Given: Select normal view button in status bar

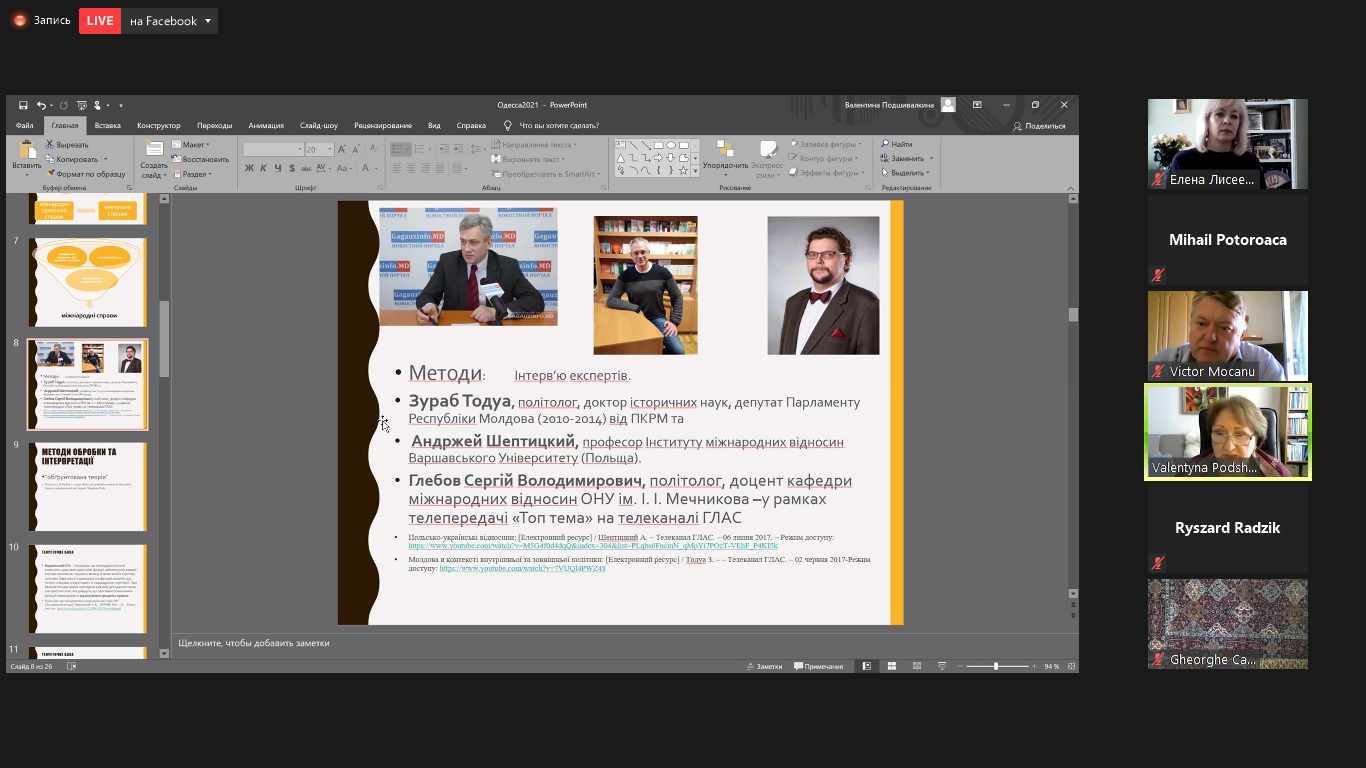Looking at the screenshot, I should [x=867, y=666].
